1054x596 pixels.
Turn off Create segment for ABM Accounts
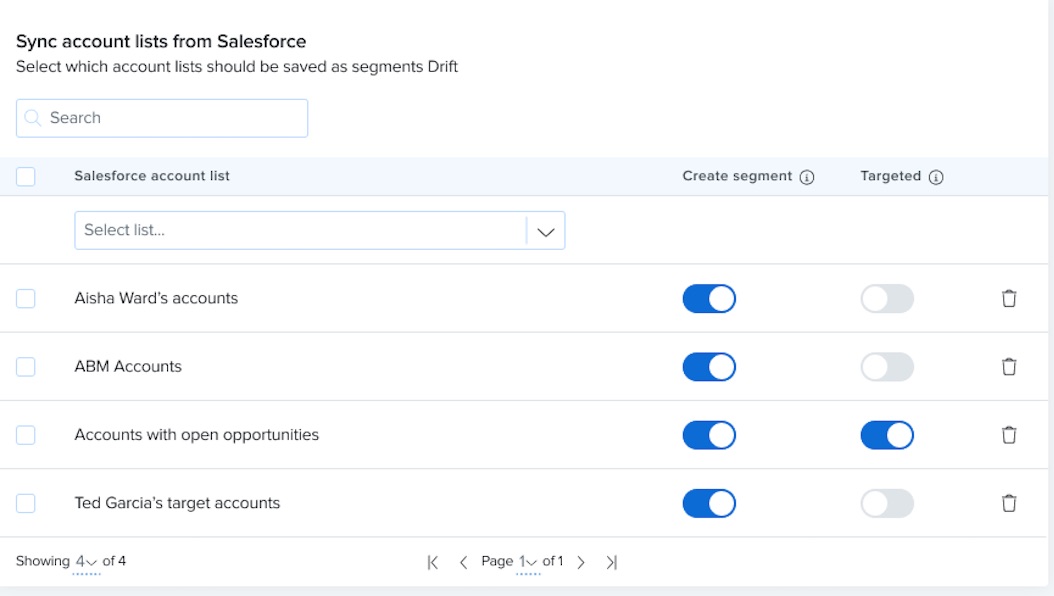(x=709, y=367)
